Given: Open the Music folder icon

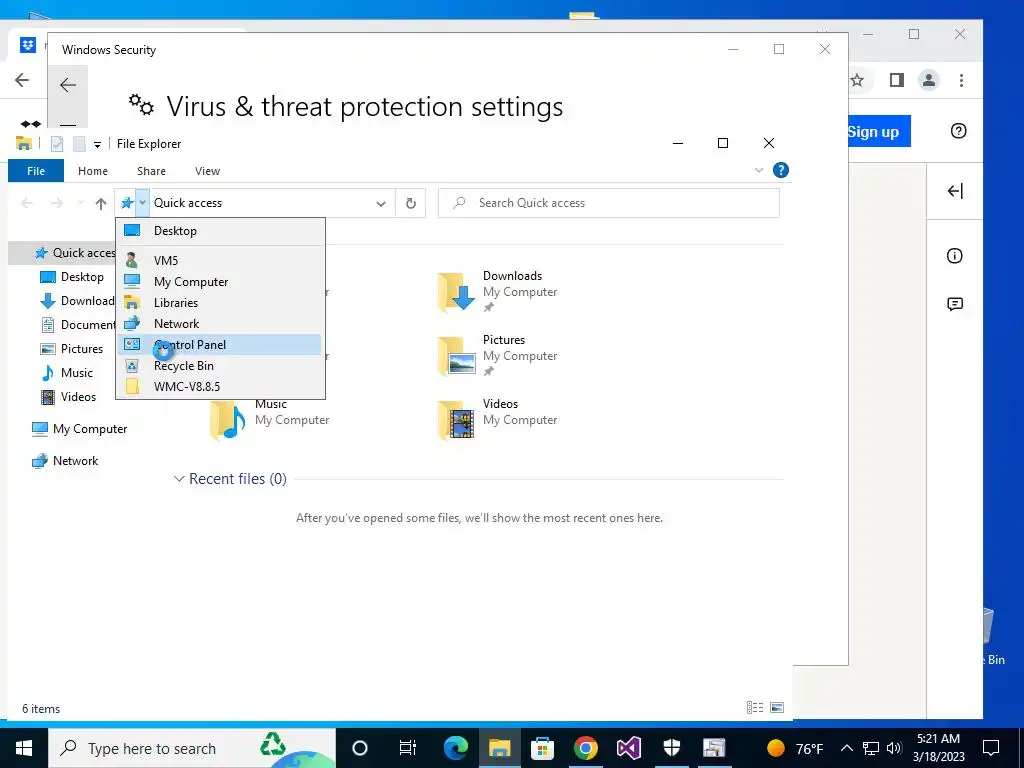Looking at the screenshot, I should (x=227, y=419).
